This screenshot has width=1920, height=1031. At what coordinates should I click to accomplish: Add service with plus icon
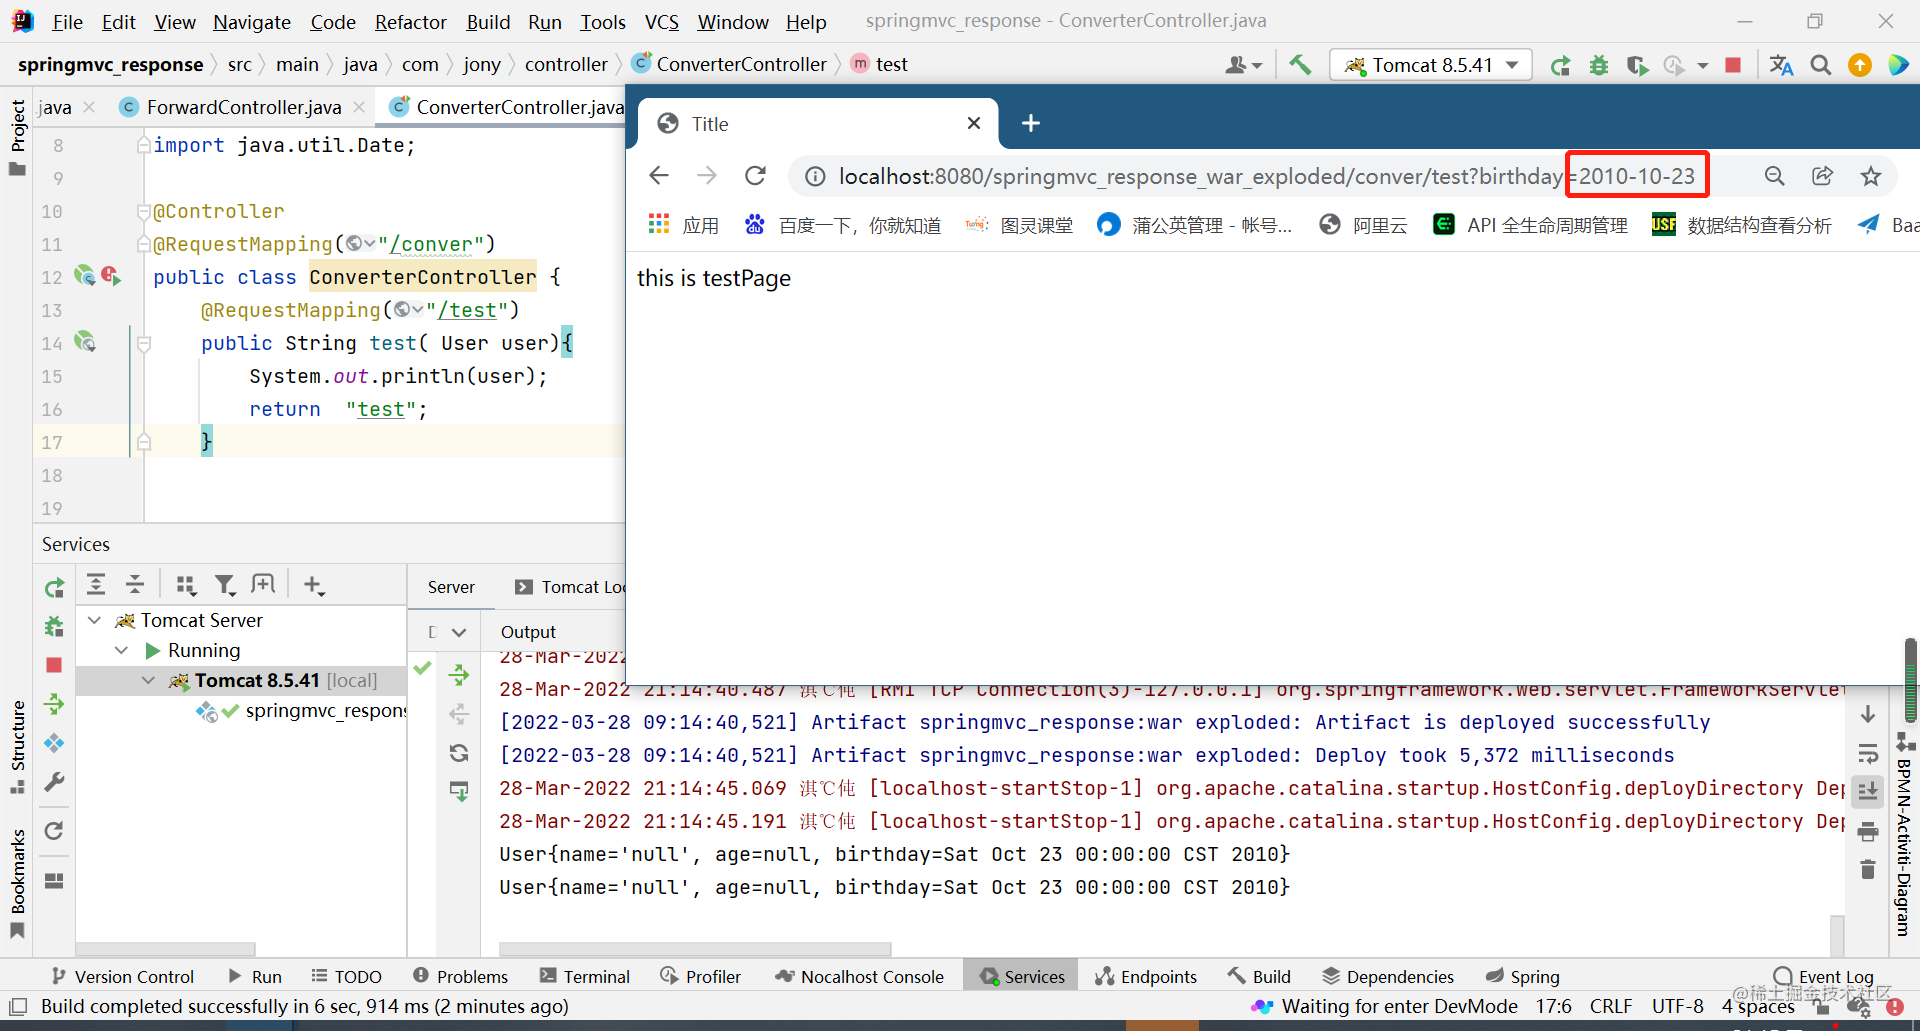314,585
